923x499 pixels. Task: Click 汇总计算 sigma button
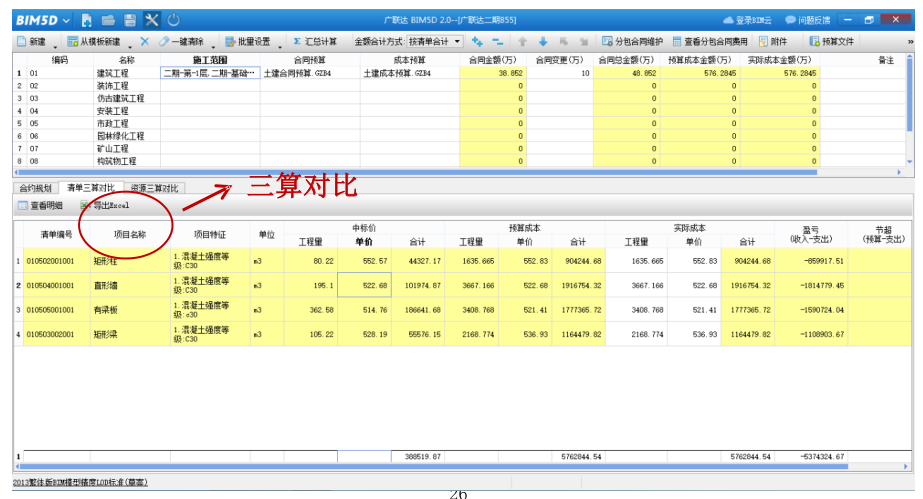(315, 41)
